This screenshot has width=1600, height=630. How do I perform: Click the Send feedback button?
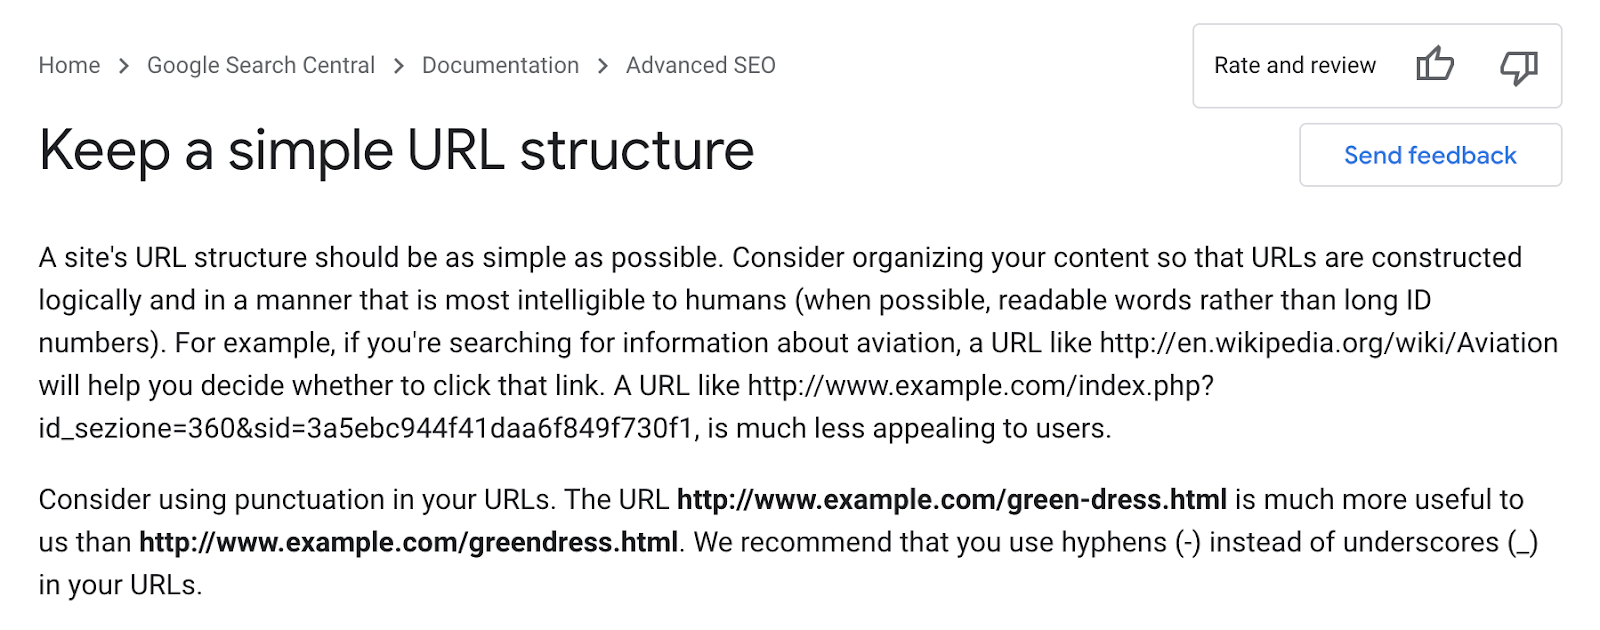click(x=1430, y=155)
